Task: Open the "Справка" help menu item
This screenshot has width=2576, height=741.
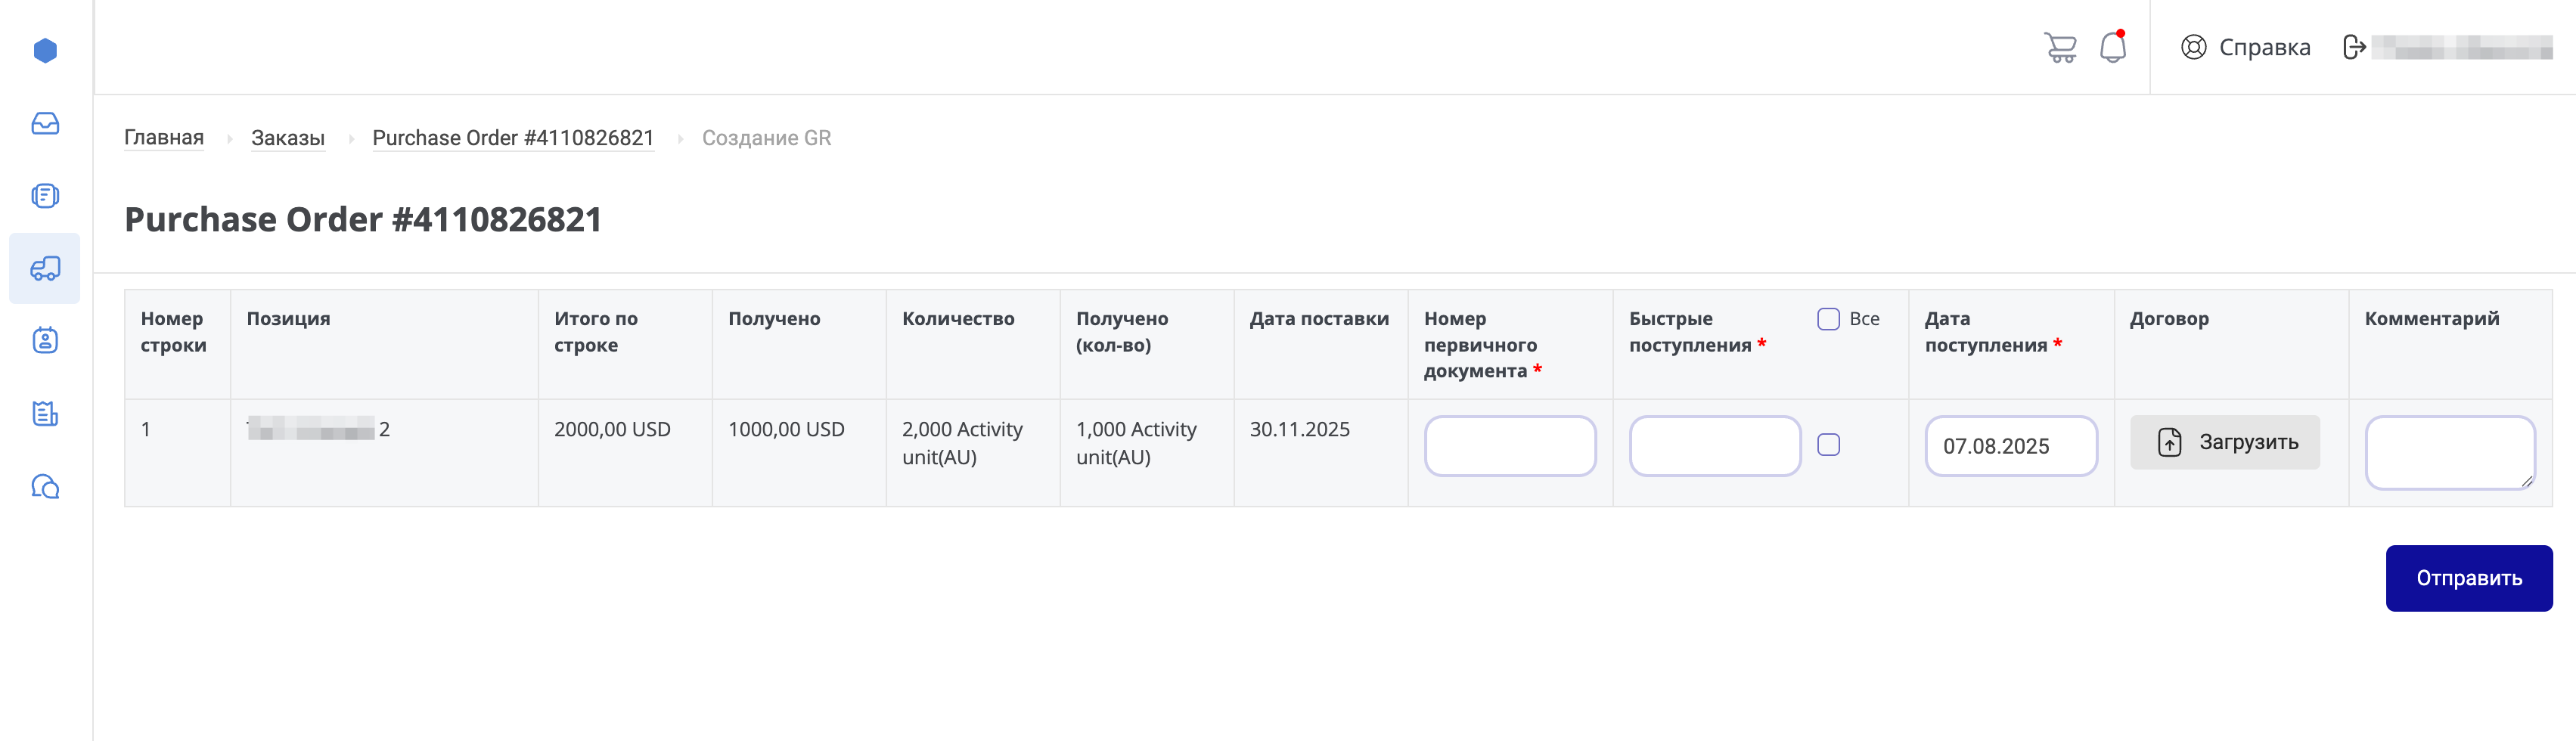Action: click(x=2246, y=47)
